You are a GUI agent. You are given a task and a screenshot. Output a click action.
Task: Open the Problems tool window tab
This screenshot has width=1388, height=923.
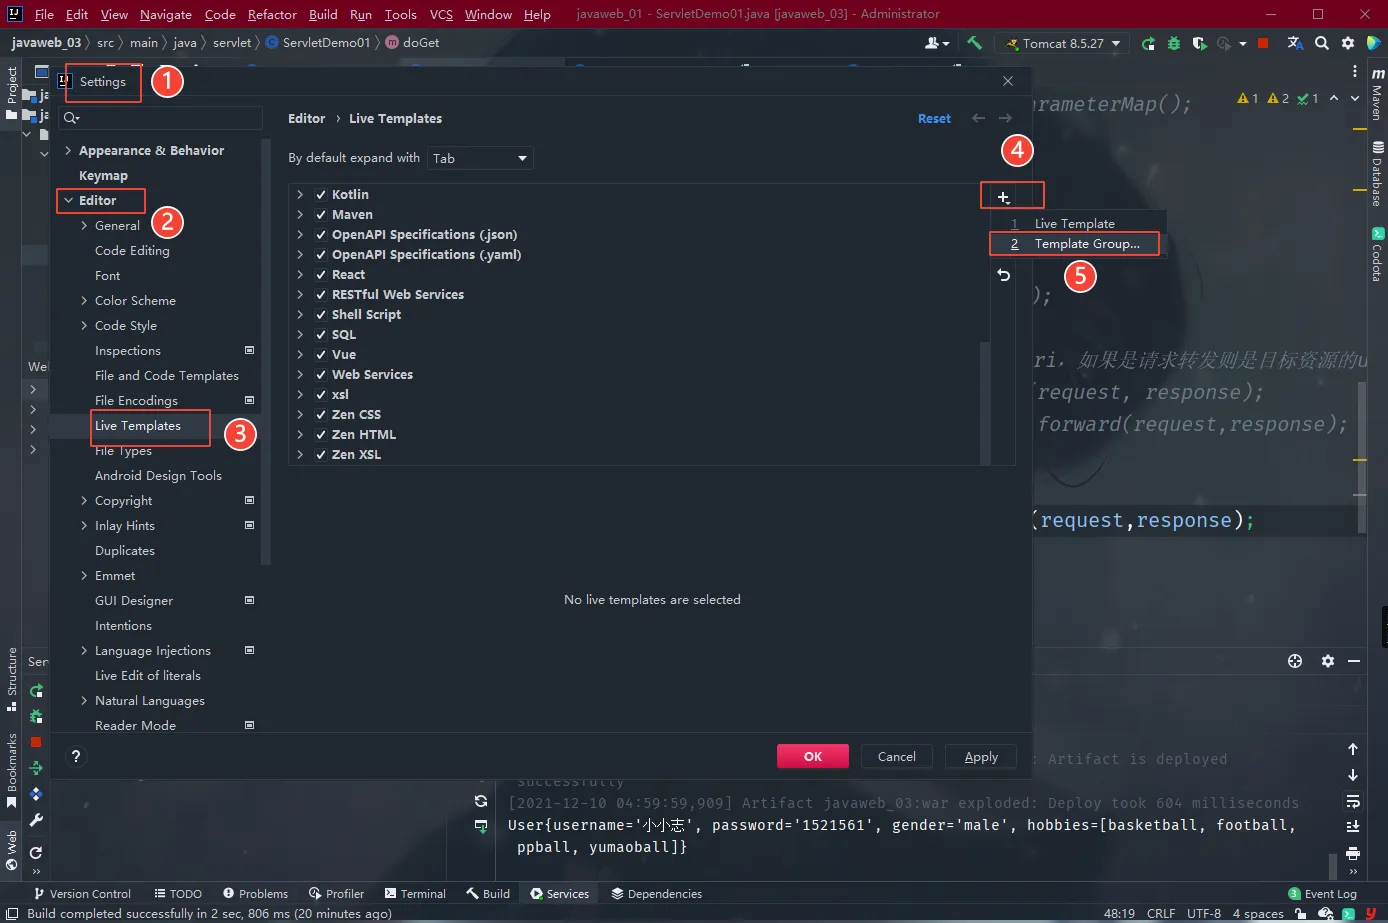coord(255,893)
